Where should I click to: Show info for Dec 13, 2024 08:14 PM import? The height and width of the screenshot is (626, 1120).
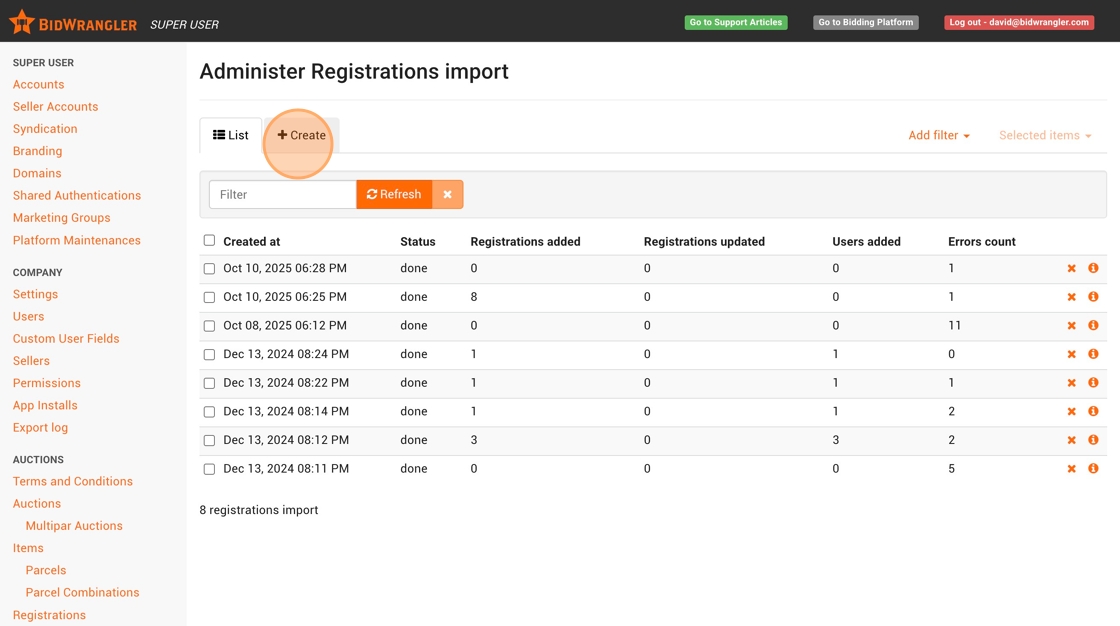[x=1093, y=411]
